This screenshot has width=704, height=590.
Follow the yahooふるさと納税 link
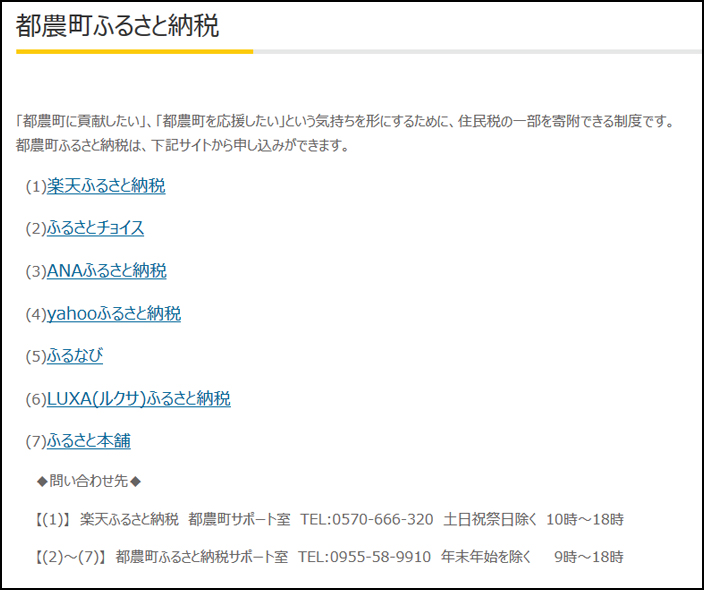tap(114, 313)
